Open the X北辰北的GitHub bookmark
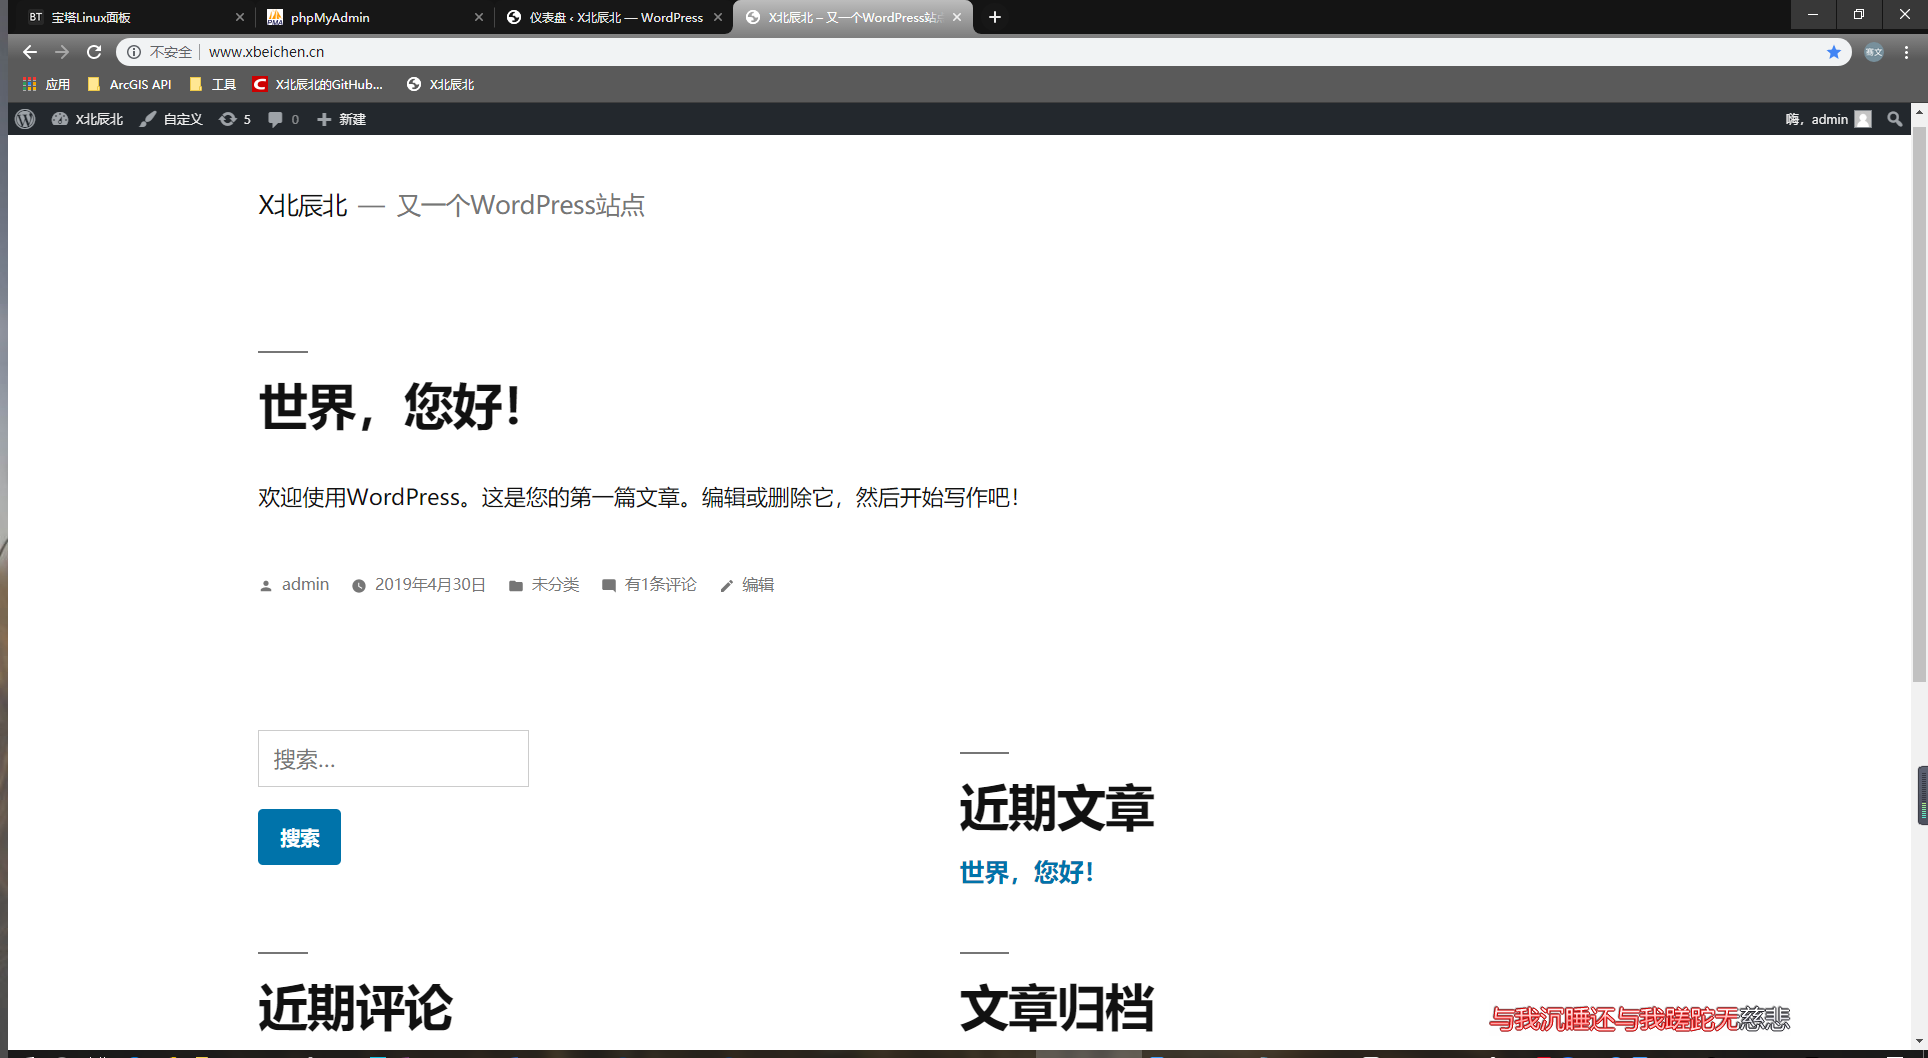The height and width of the screenshot is (1058, 1928). (x=318, y=84)
